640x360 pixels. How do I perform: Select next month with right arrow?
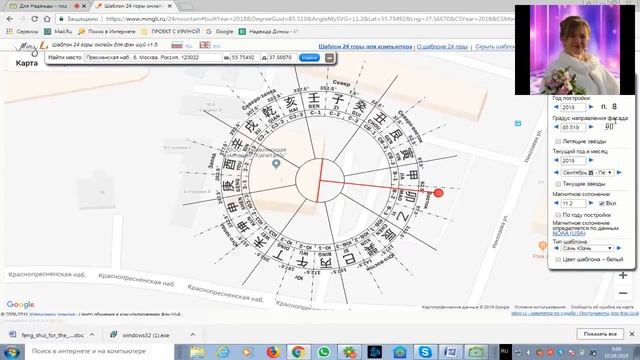click(x=619, y=173)
